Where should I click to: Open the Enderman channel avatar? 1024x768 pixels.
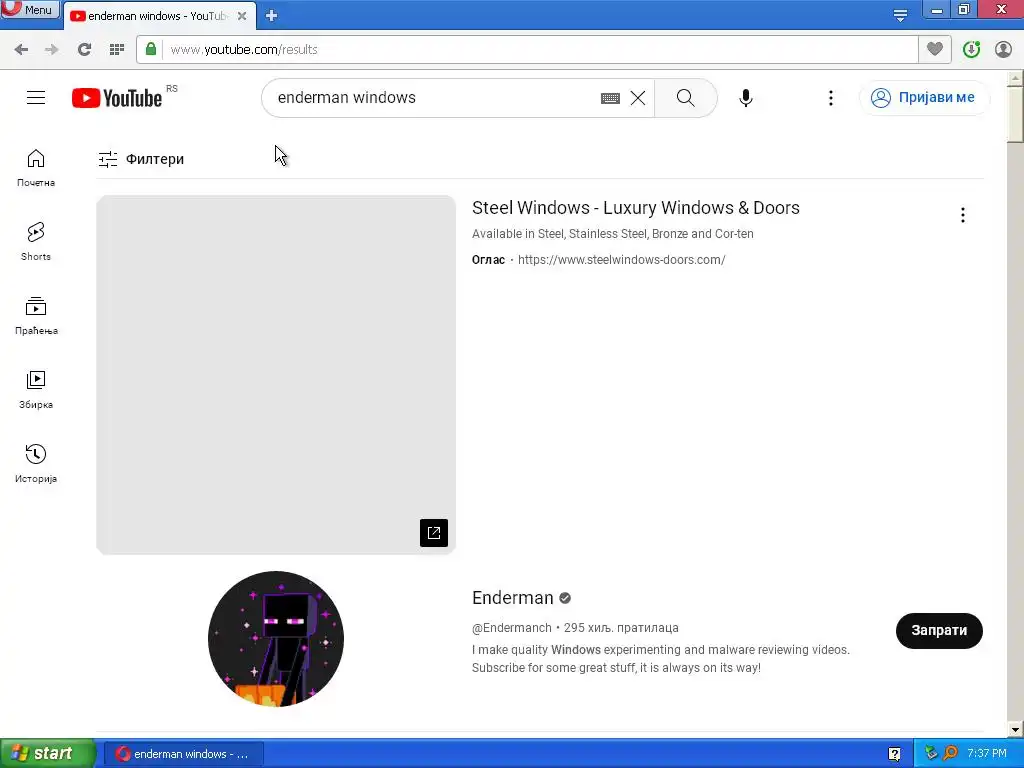276,639
